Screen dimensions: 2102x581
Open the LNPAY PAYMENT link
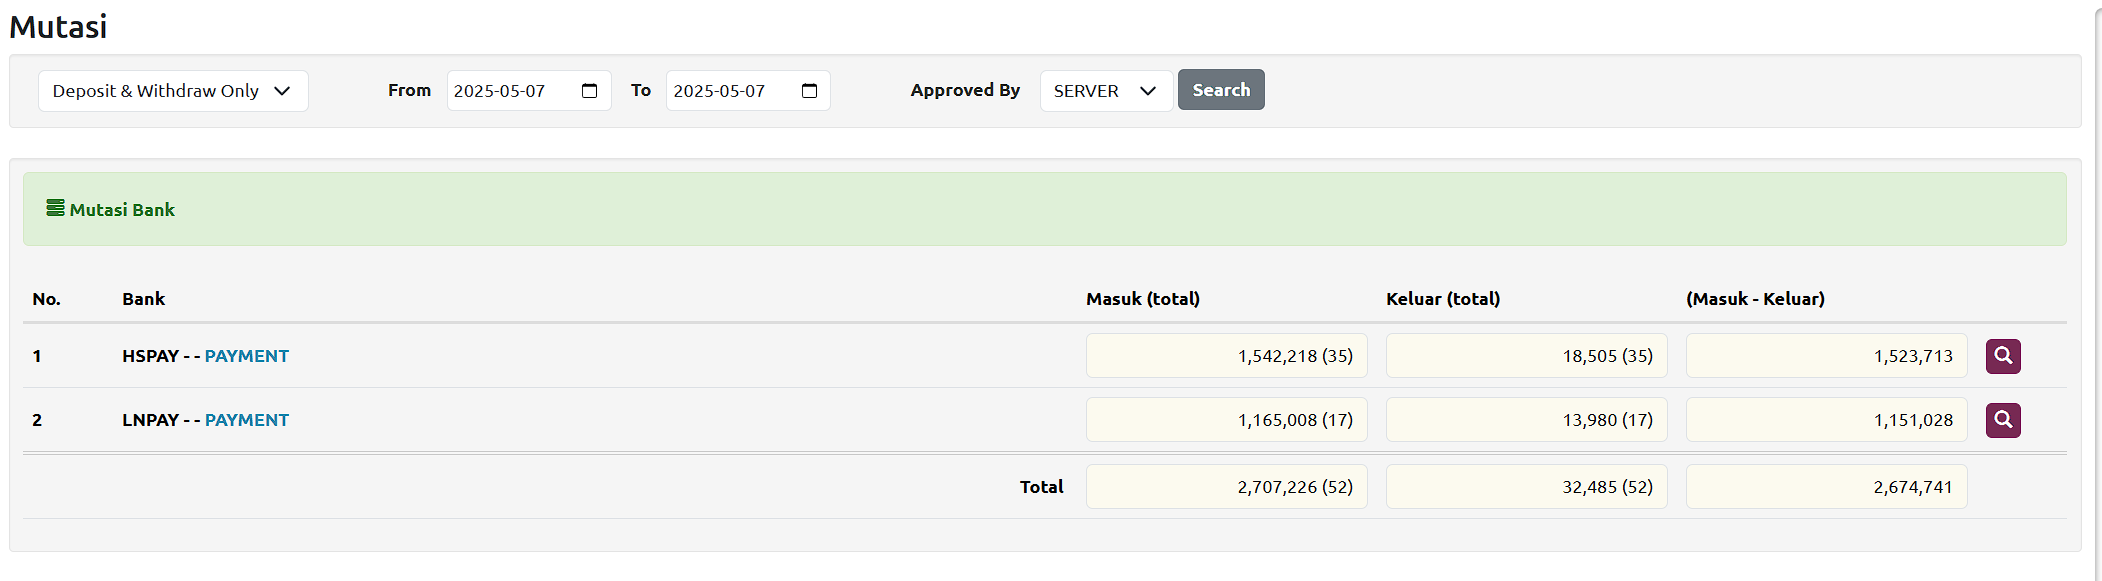pyautogui.click(x=246, y=420)
